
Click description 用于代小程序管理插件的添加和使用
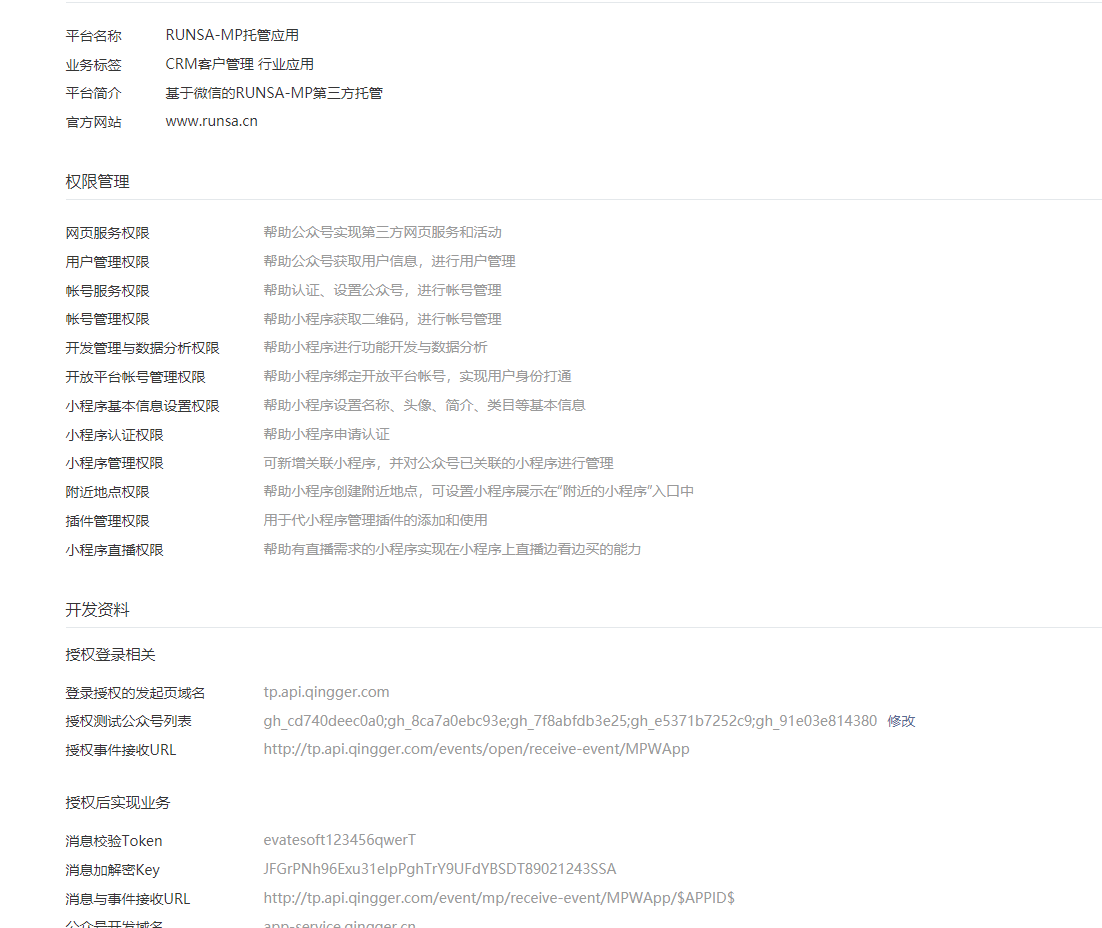coord(375,520)
